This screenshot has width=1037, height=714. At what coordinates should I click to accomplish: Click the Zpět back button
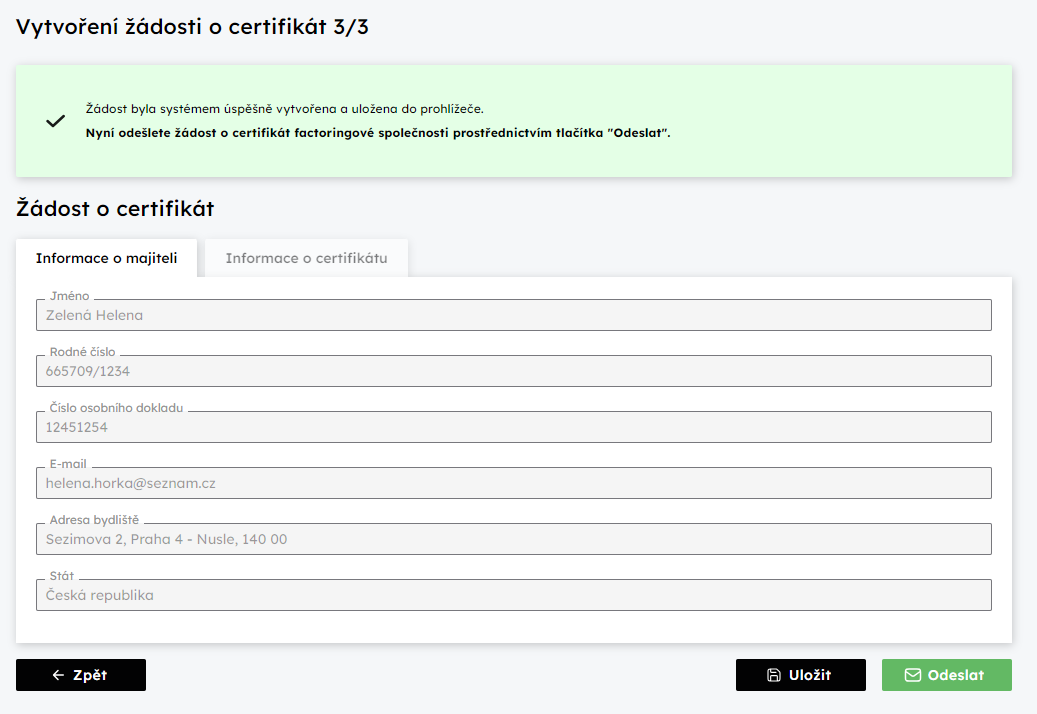point(81,675)
